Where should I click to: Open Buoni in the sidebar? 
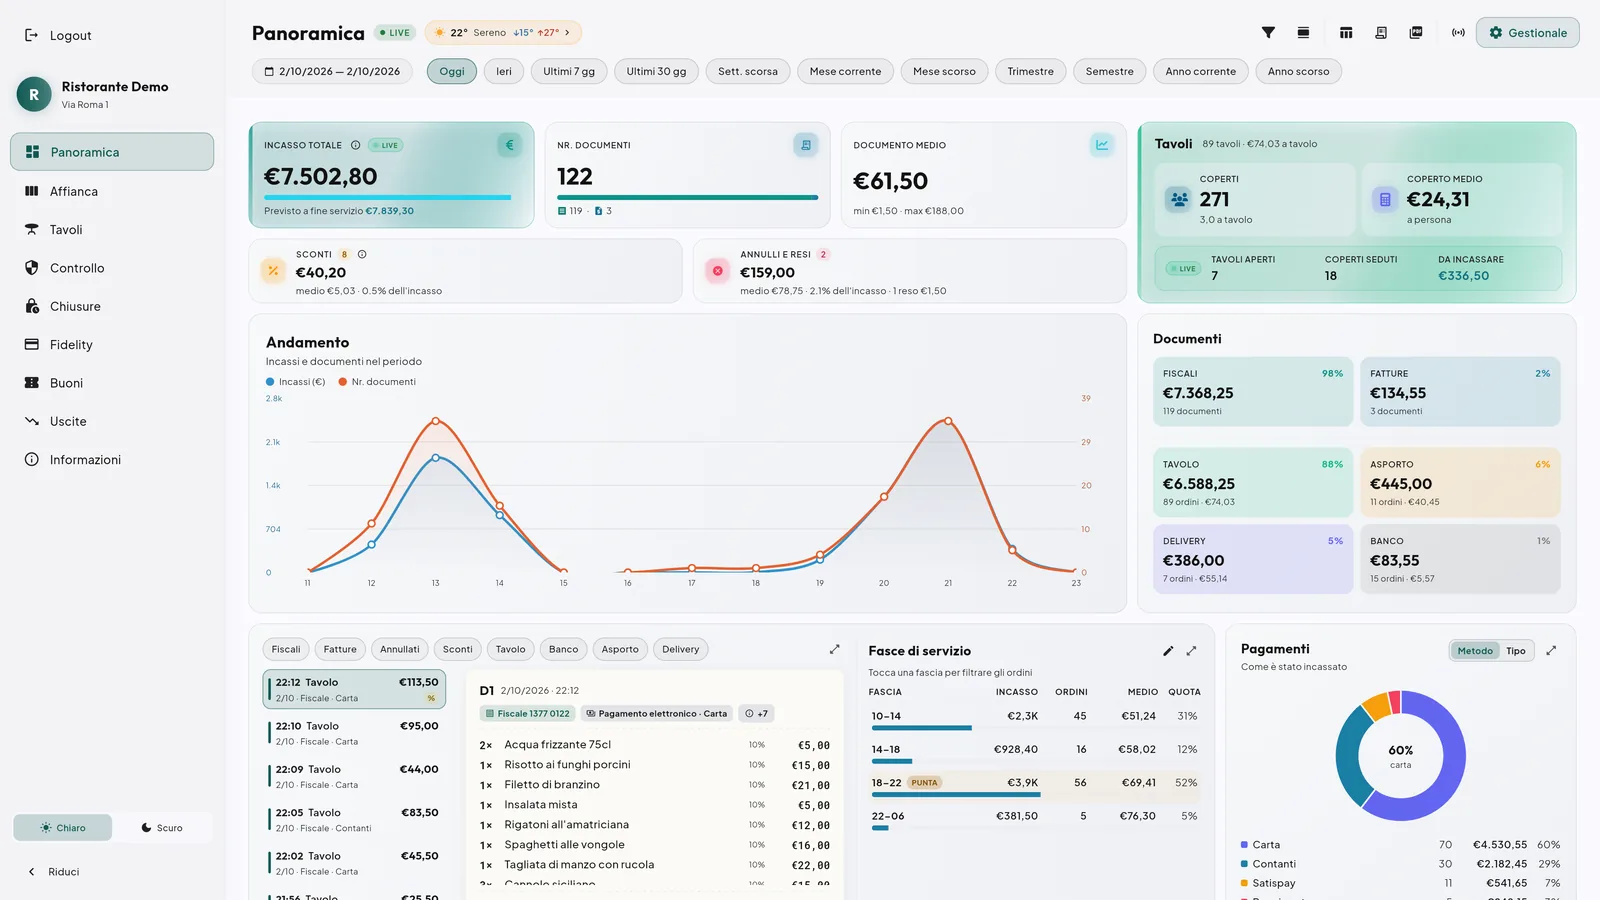pos(112,383)
